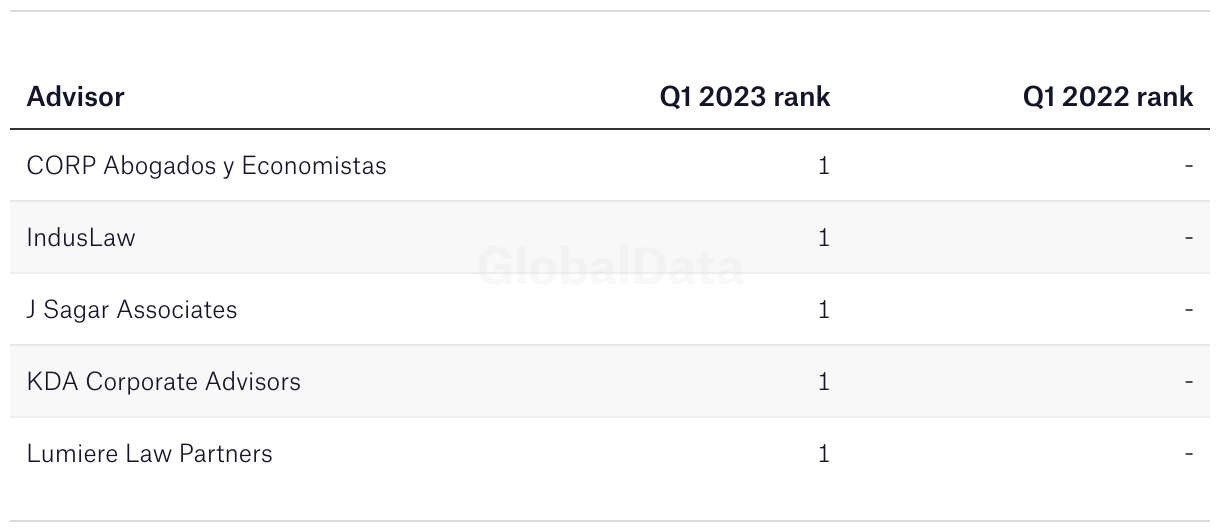
Task: Click the Q1 2023 rank column header
Action: pyautogui.click(x=745, y=97)
